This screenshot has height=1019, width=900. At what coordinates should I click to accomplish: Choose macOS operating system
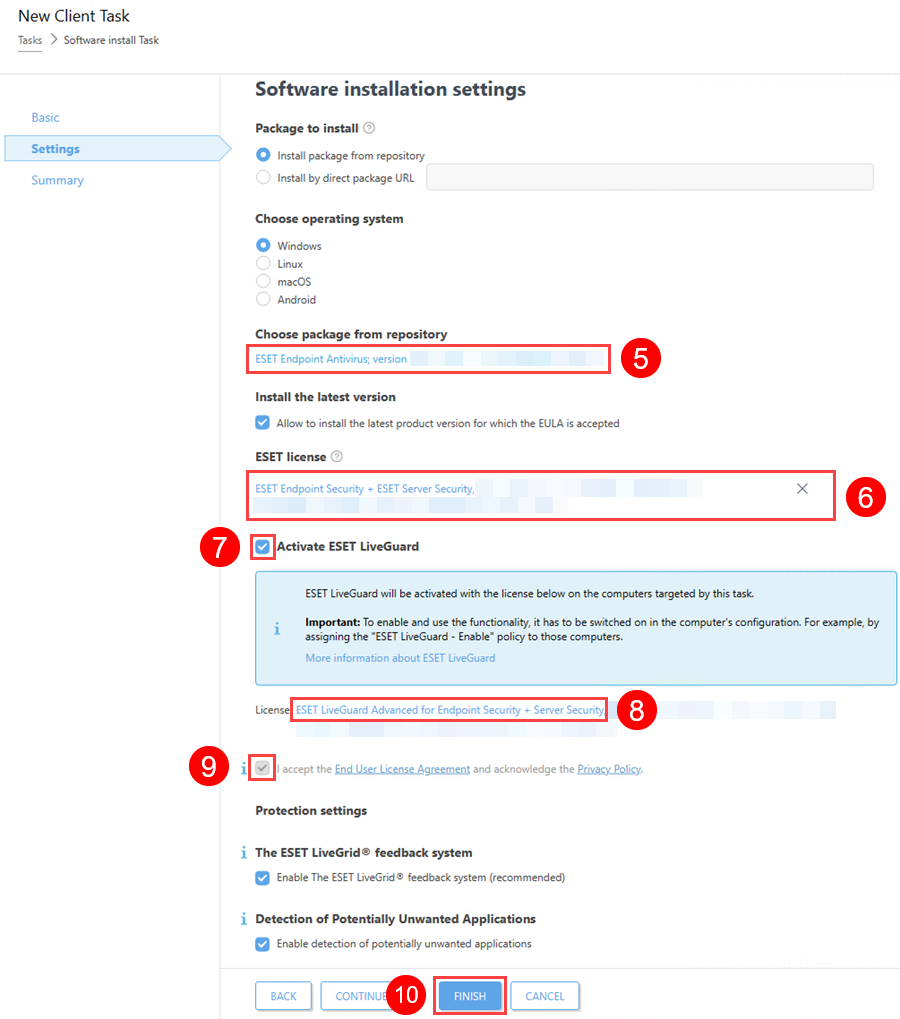263,281
